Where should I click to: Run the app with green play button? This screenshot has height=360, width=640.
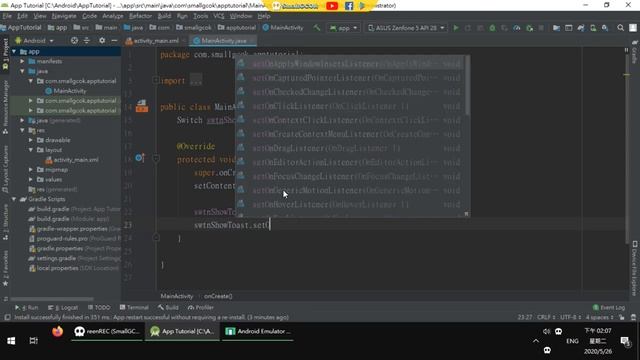coord(456,28)
